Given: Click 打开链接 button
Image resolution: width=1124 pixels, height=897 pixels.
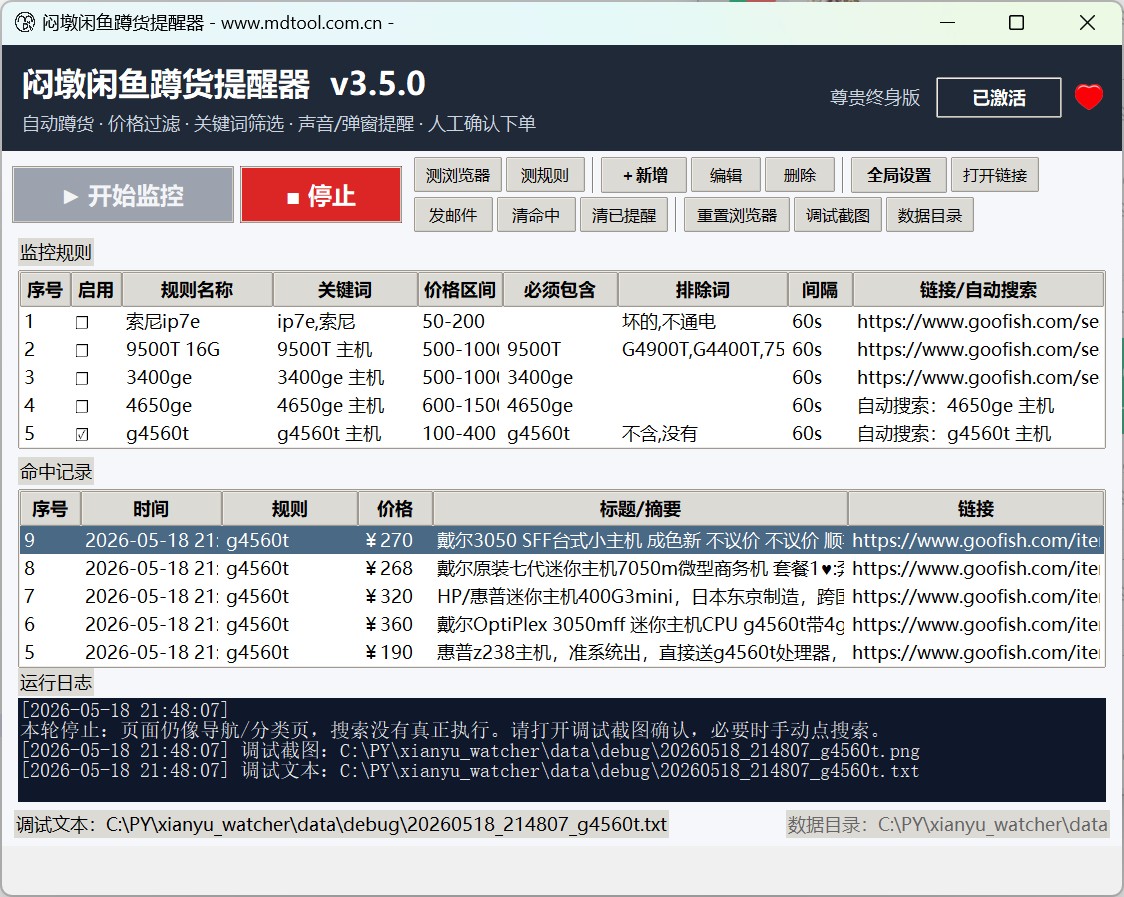Looking at the screenshot, I should click(x=995, y=175).
